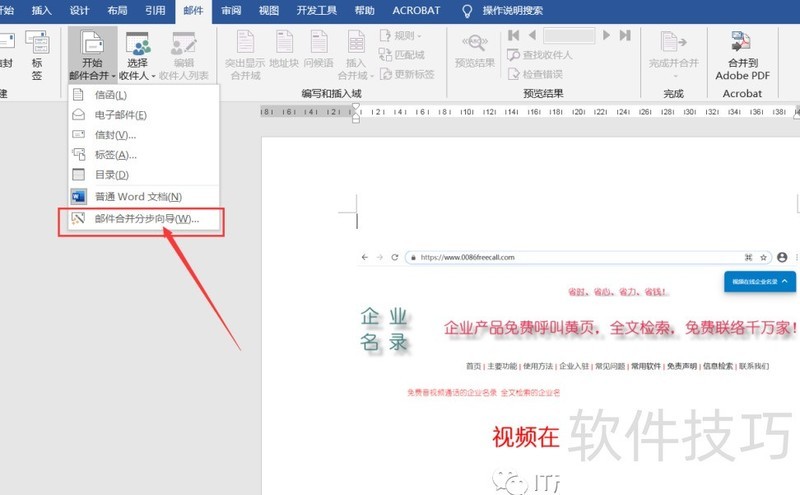Go to first record arrow
800x495 pixels.
(x=513, y=35)
